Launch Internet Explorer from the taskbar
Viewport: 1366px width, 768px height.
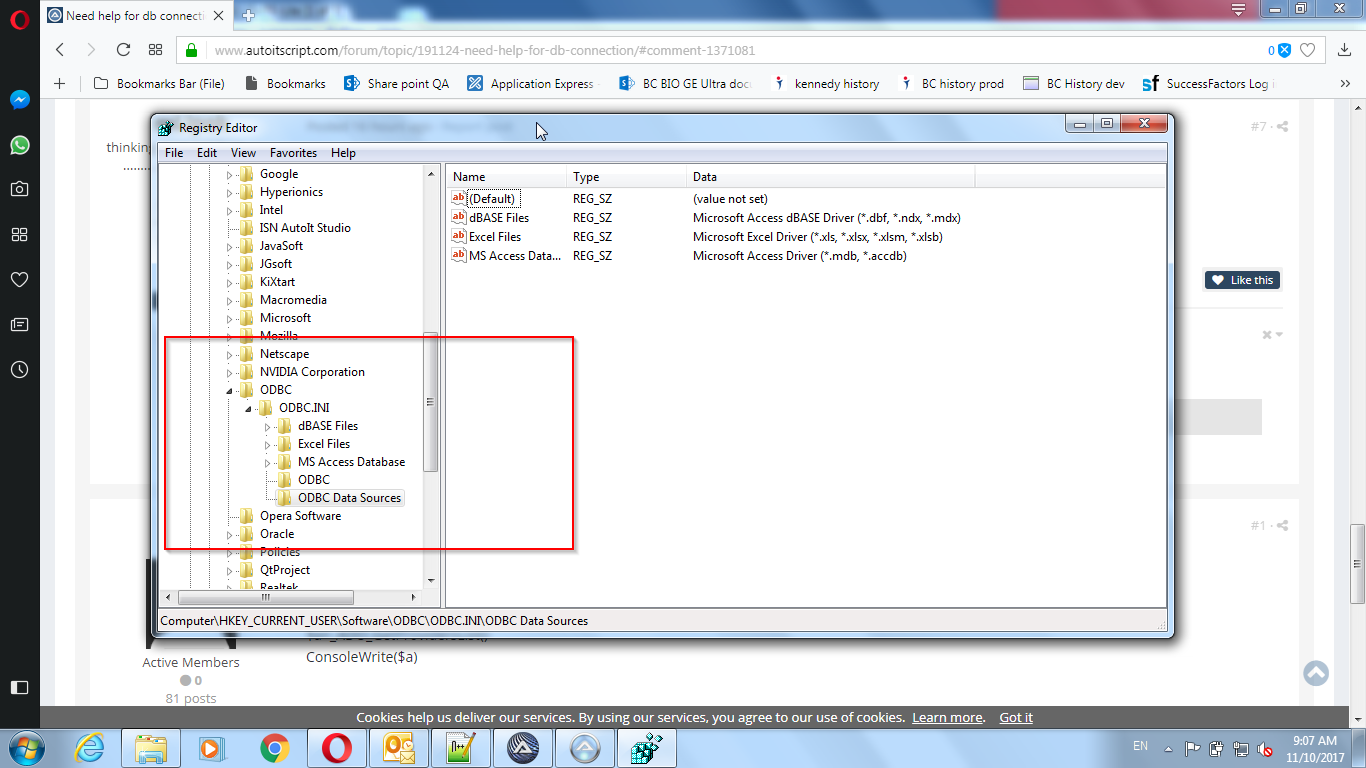[88, 747]
